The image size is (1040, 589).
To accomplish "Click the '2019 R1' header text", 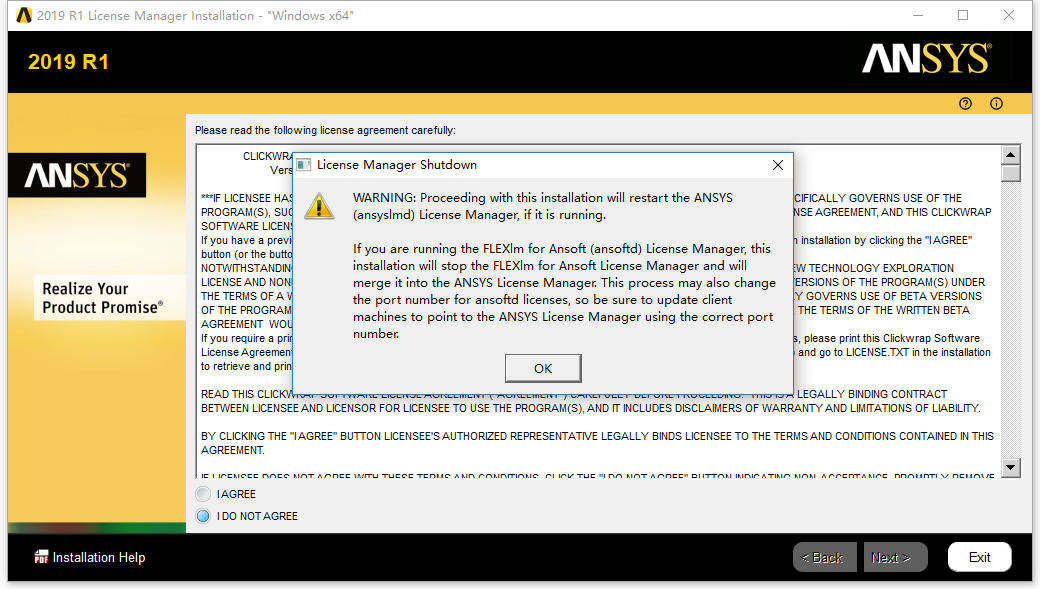I will (68, 62).
